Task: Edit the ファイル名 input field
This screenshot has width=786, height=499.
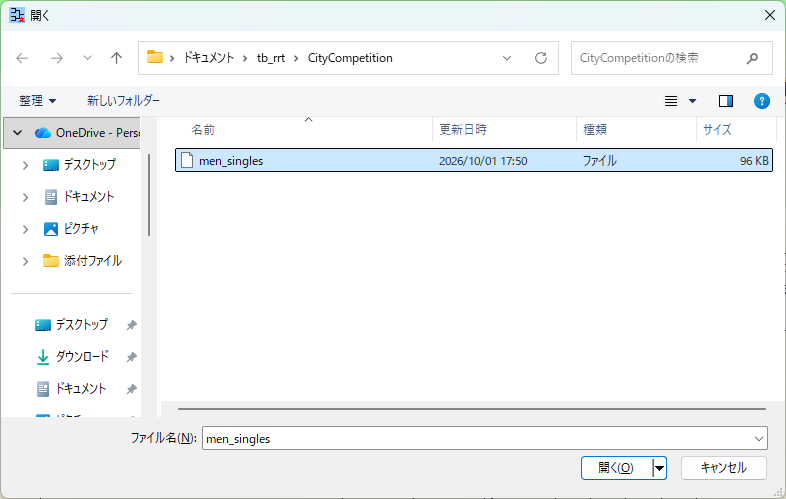Action: click(x=476, y=438)
